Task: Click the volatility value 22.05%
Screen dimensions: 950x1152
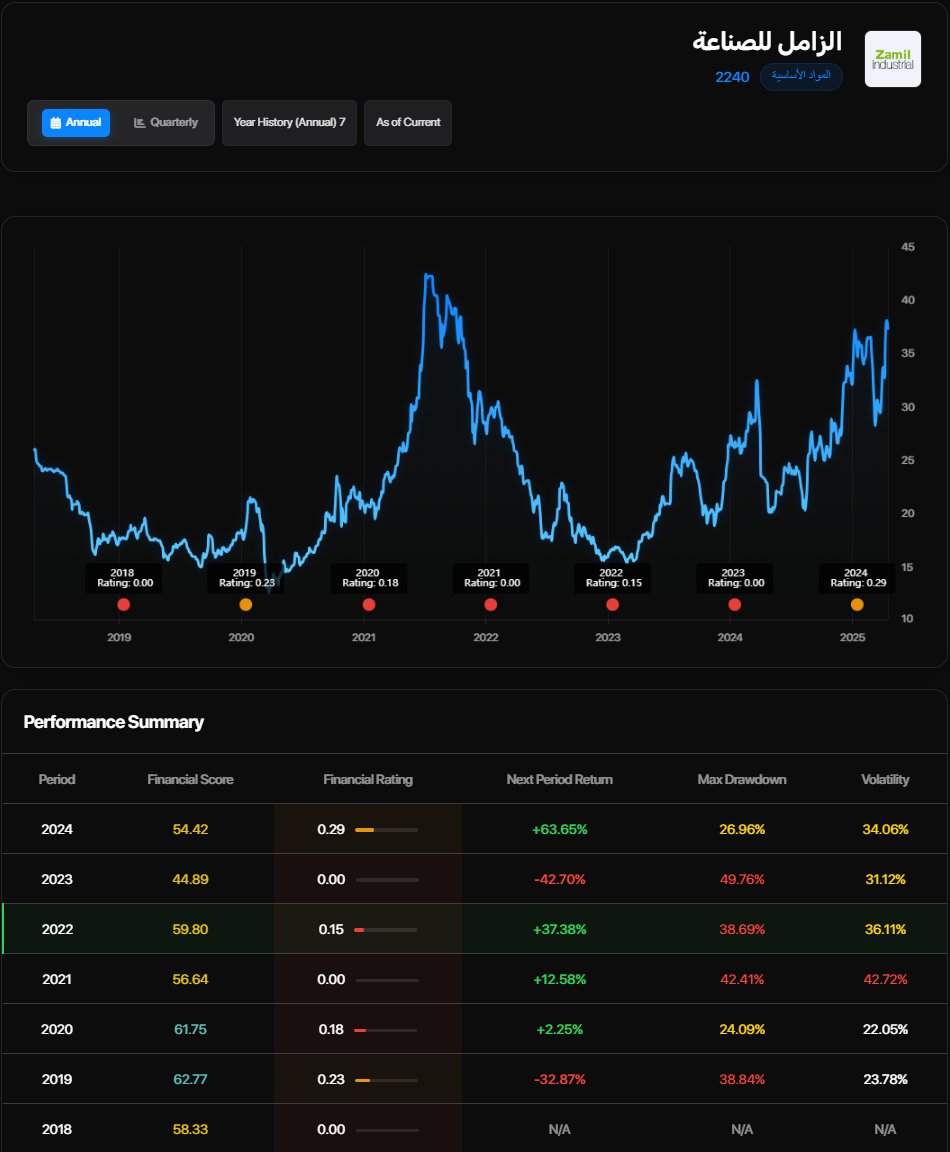Action: click(x=885, y=1029)
